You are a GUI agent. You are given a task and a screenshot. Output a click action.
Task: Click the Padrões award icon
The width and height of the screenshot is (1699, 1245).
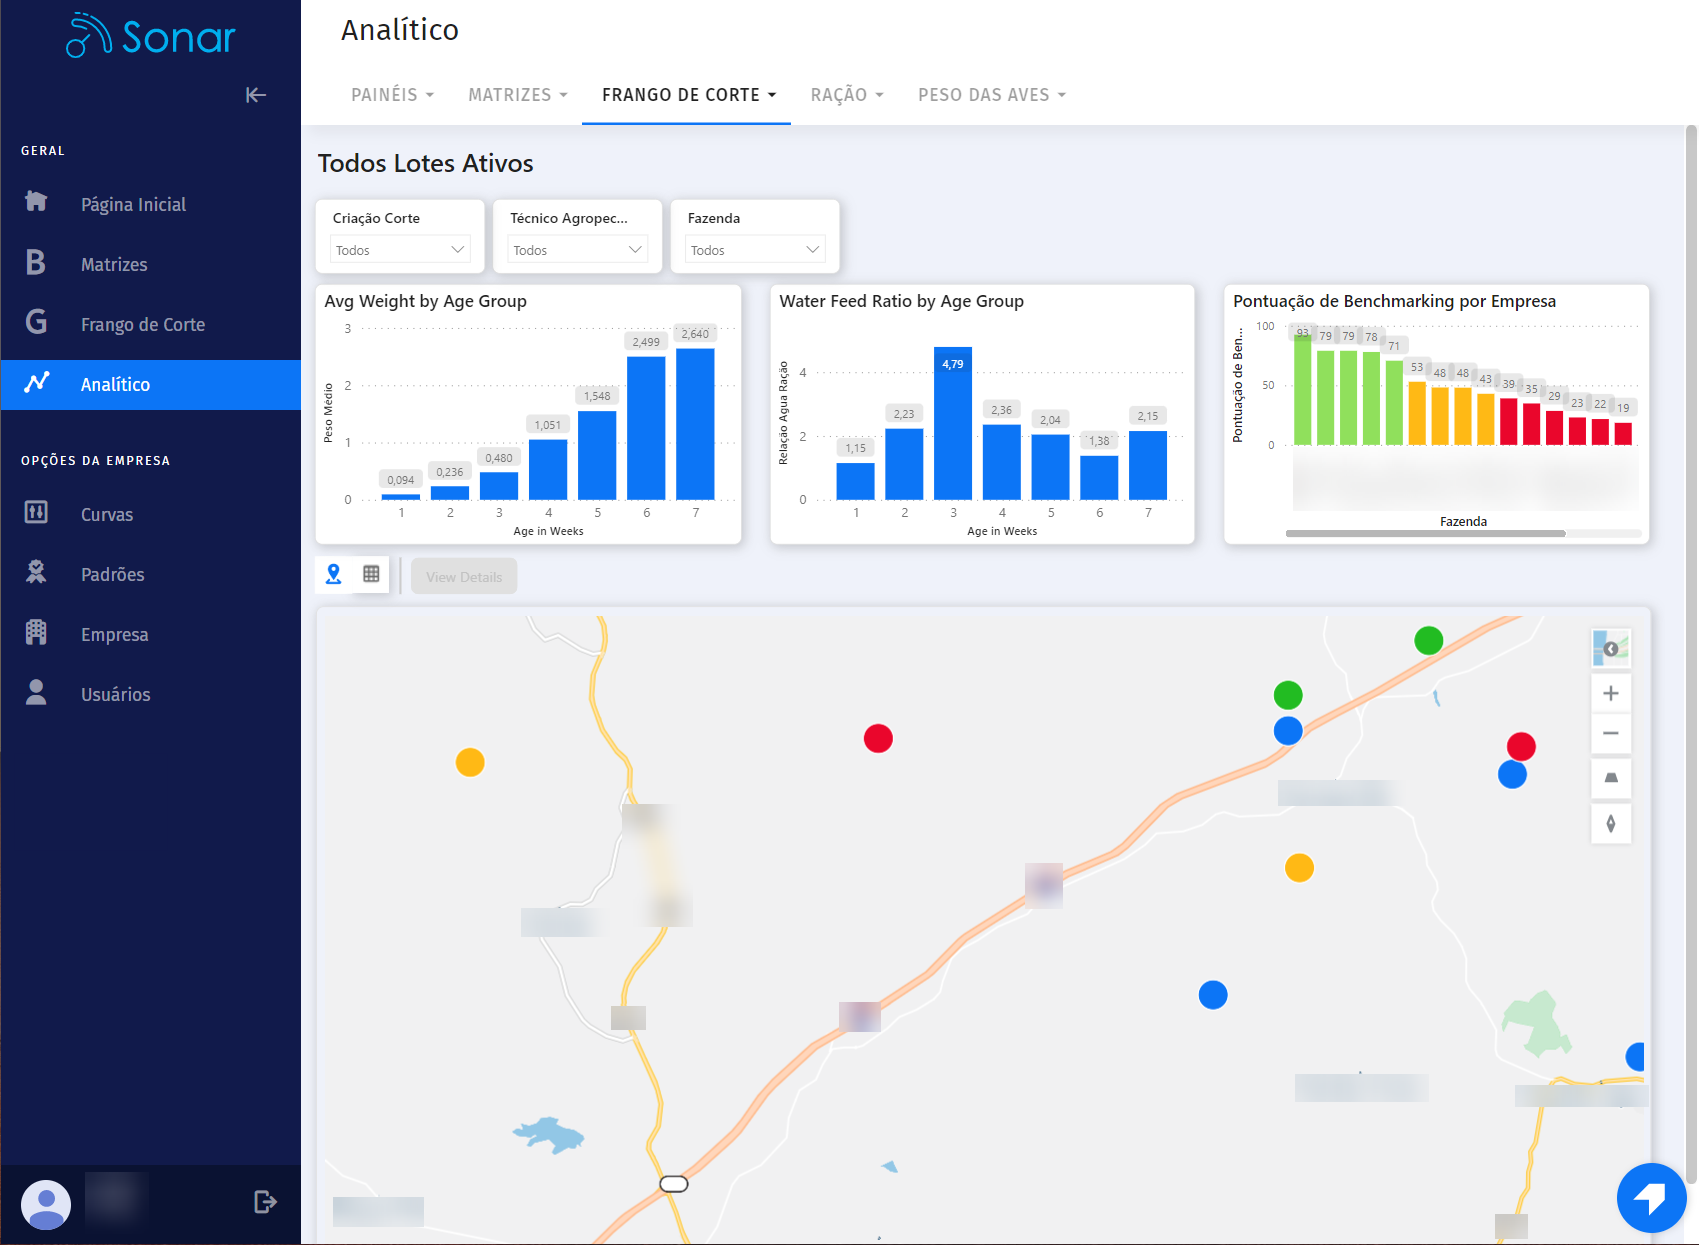coord(36,572)
